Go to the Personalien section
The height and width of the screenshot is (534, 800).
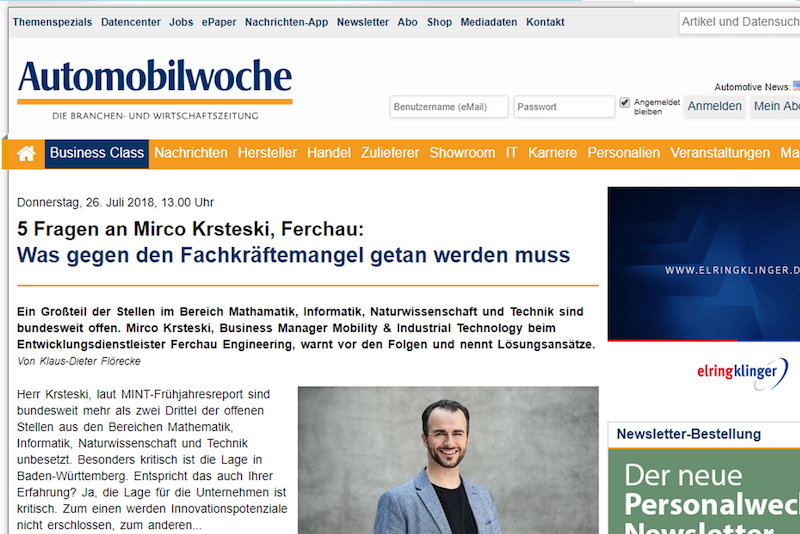623,153
